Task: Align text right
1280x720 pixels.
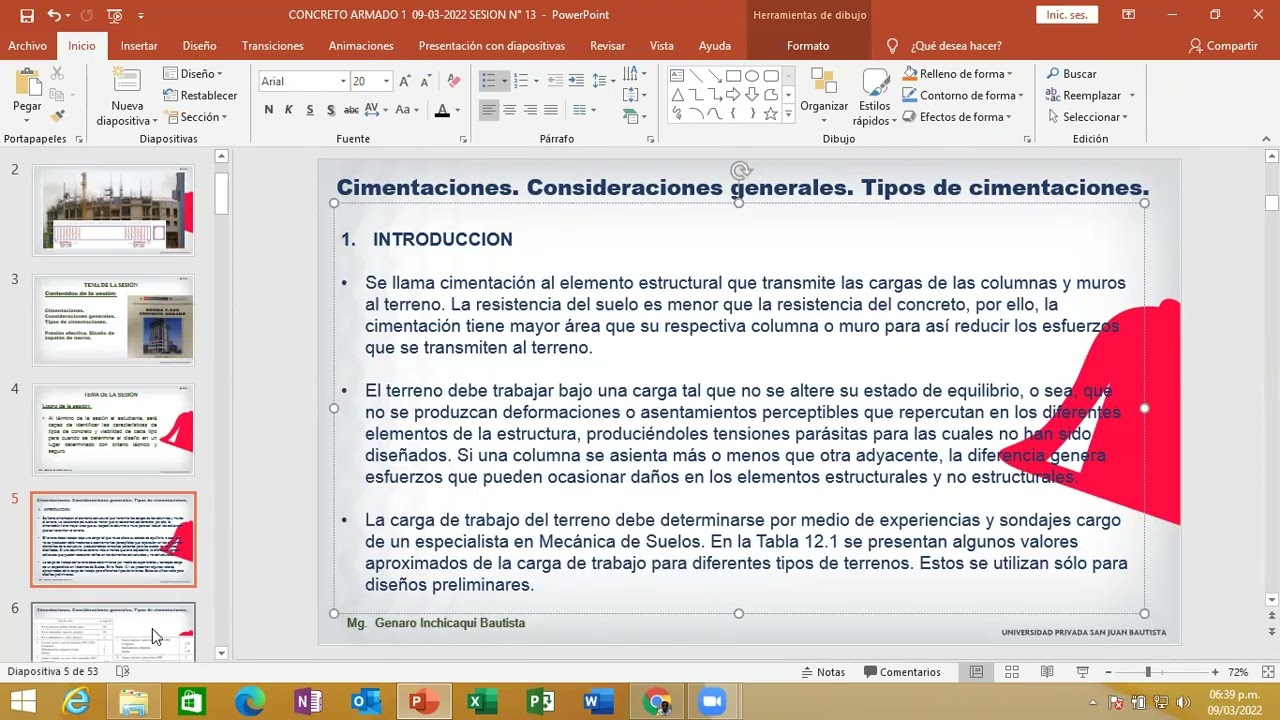Action: click(x=530, y=110)
